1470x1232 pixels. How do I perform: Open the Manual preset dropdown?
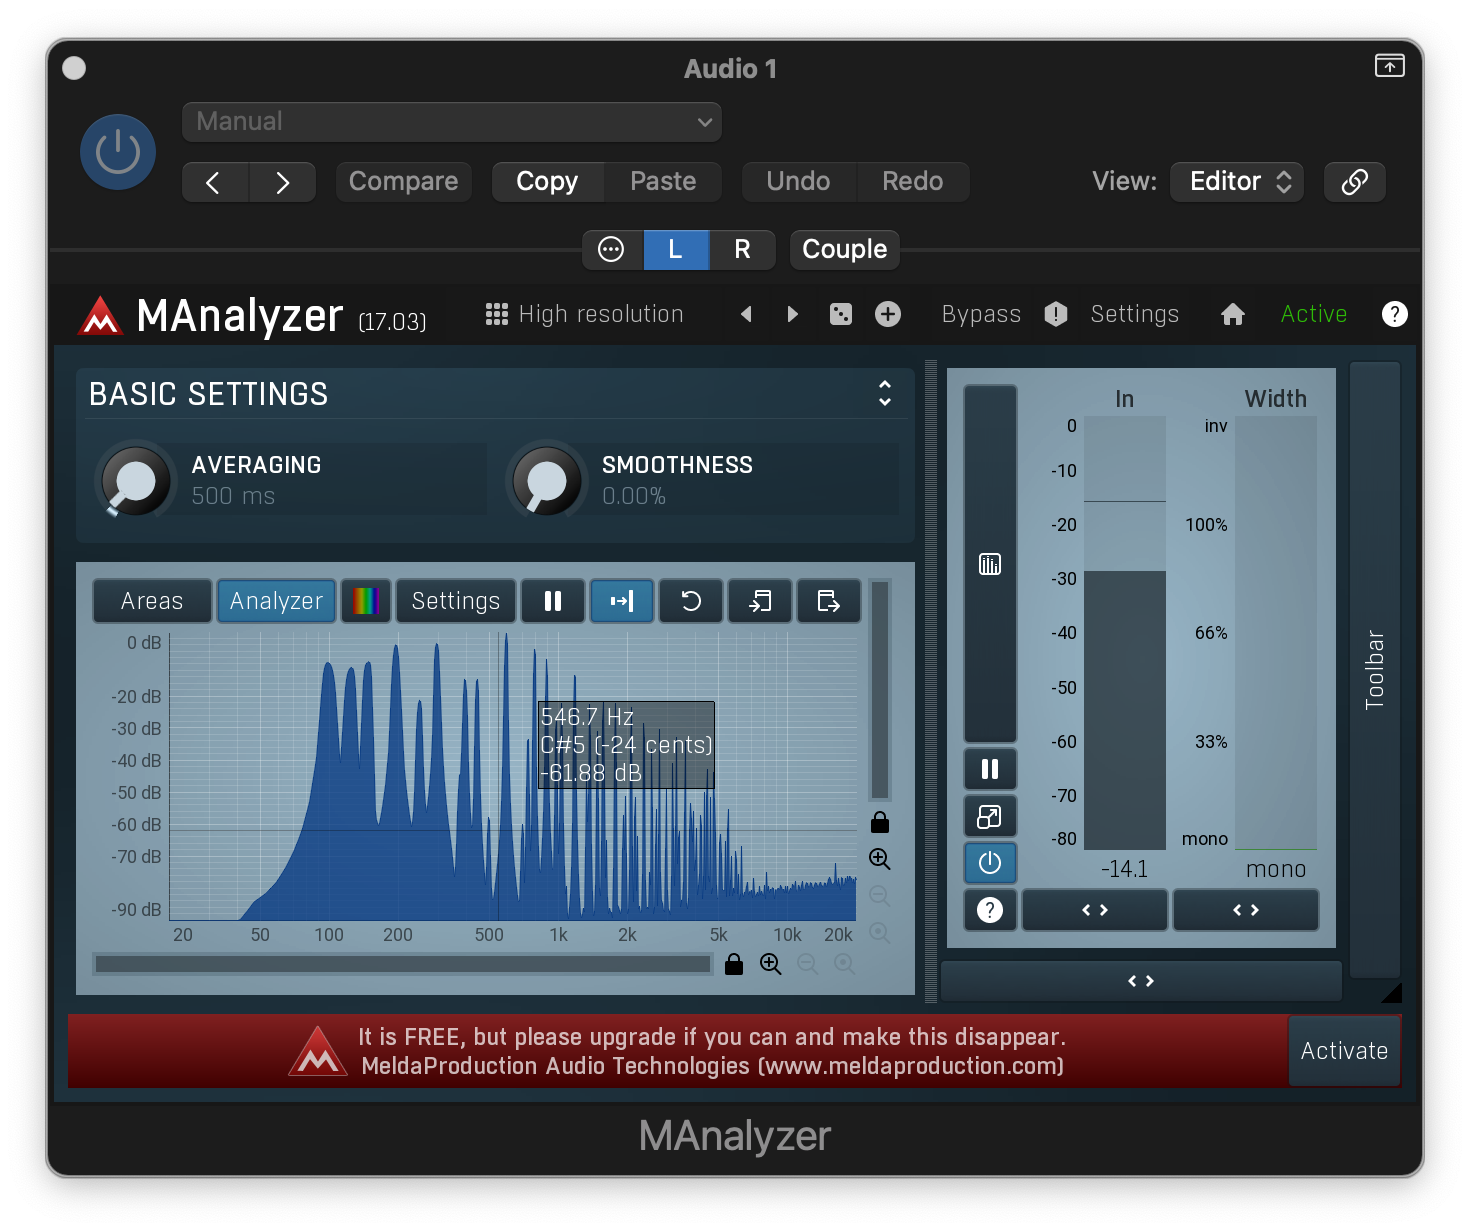(452, 122)
